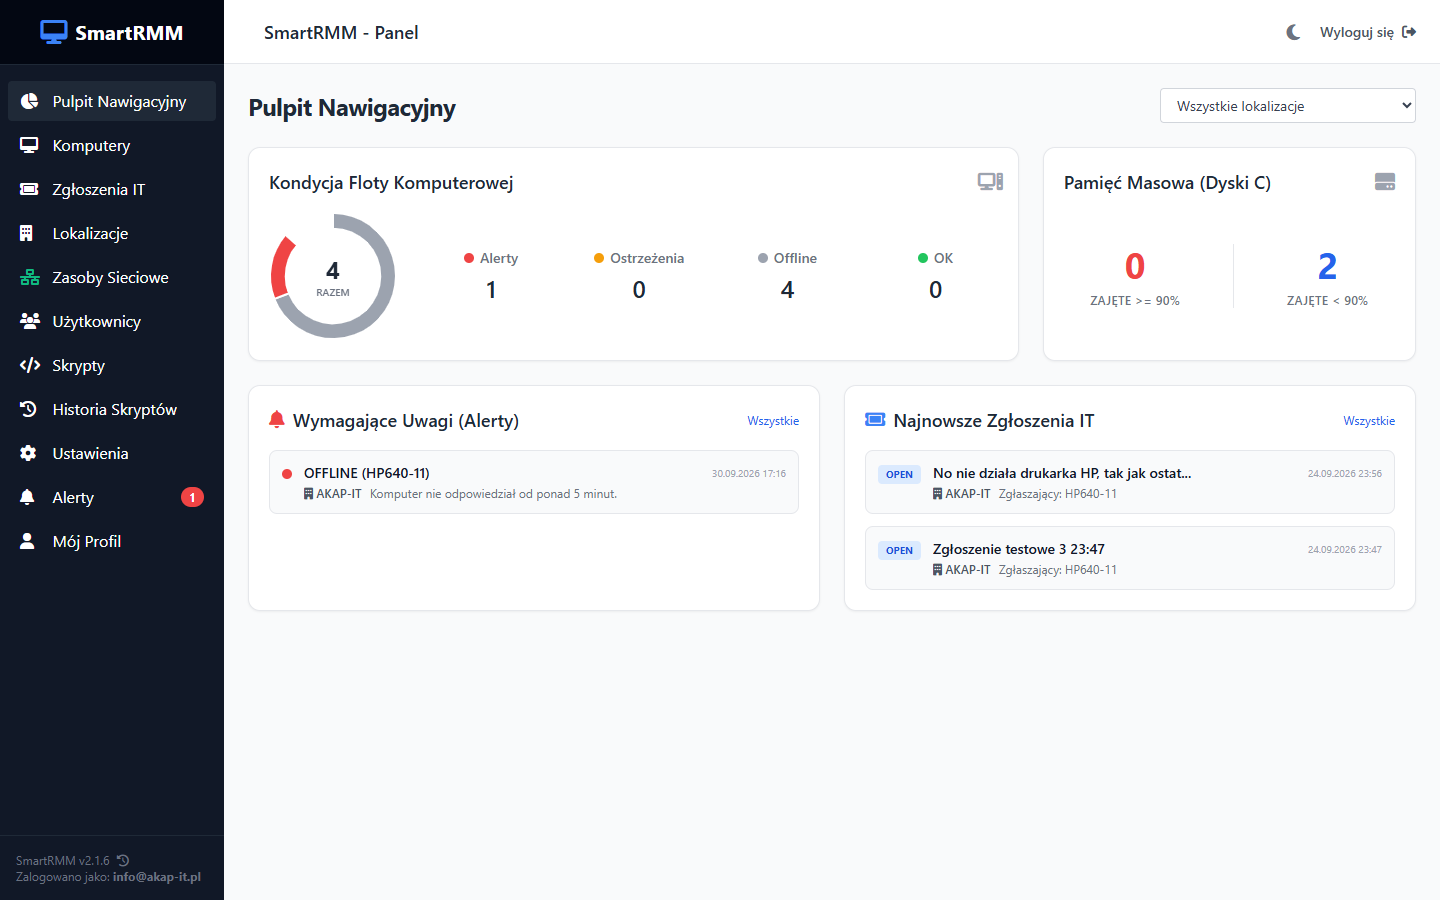Image resolution: width=1440 pixels, height=900 pixels.
Task: Click the red status dot on the OFFLINE alert
Action: [287, 474]
